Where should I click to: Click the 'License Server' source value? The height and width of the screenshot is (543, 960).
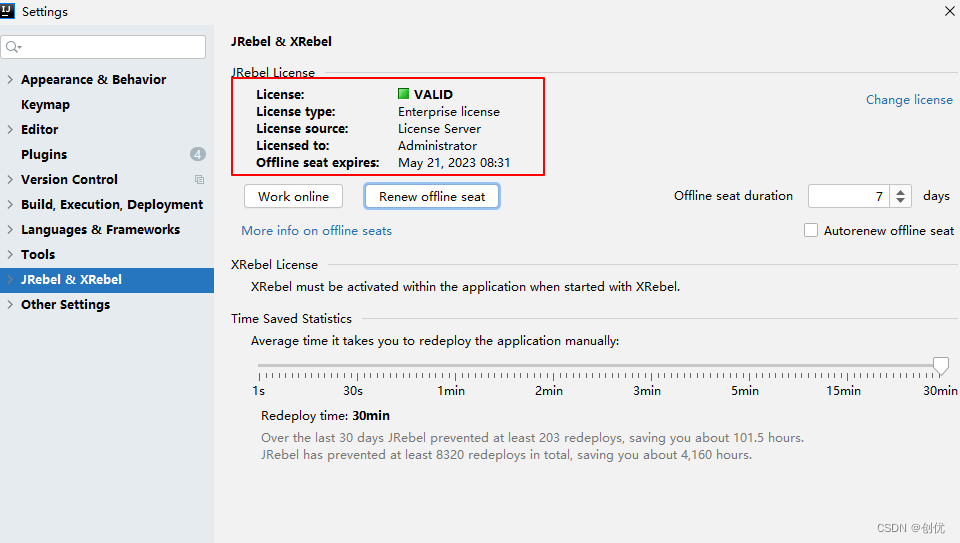click(x=440, y=129)
